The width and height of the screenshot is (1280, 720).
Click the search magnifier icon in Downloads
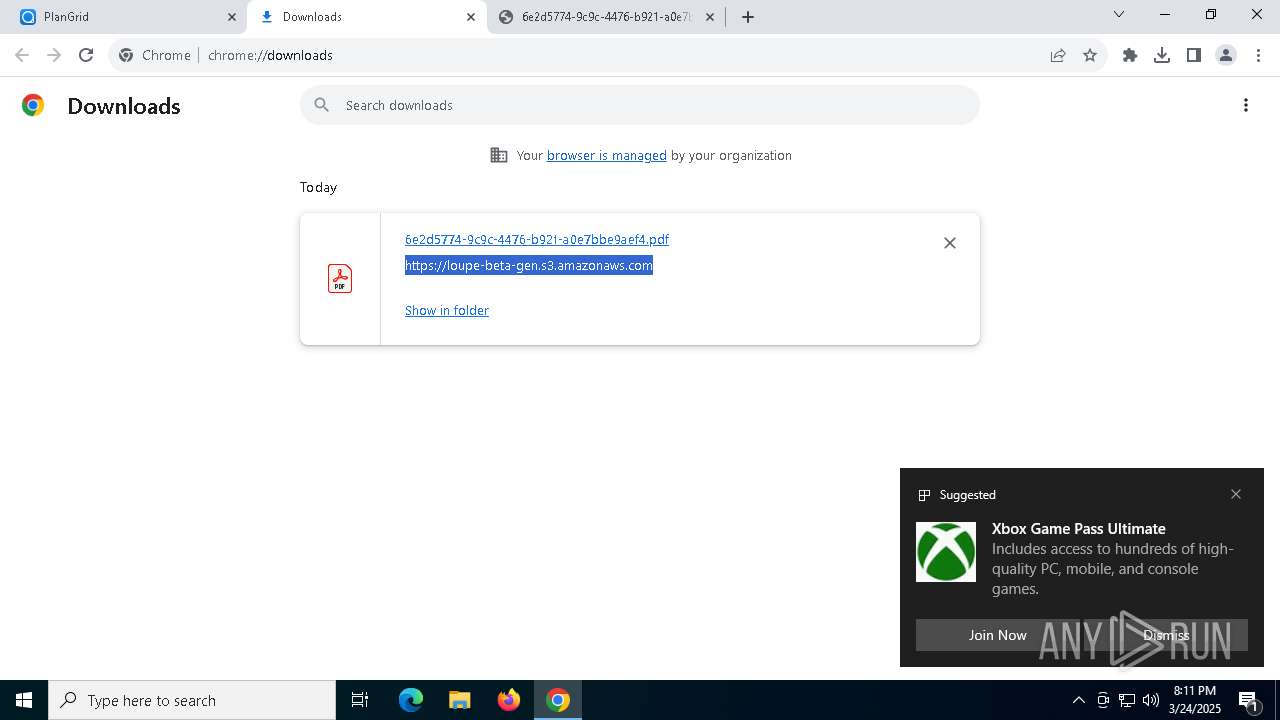(321, 105)
